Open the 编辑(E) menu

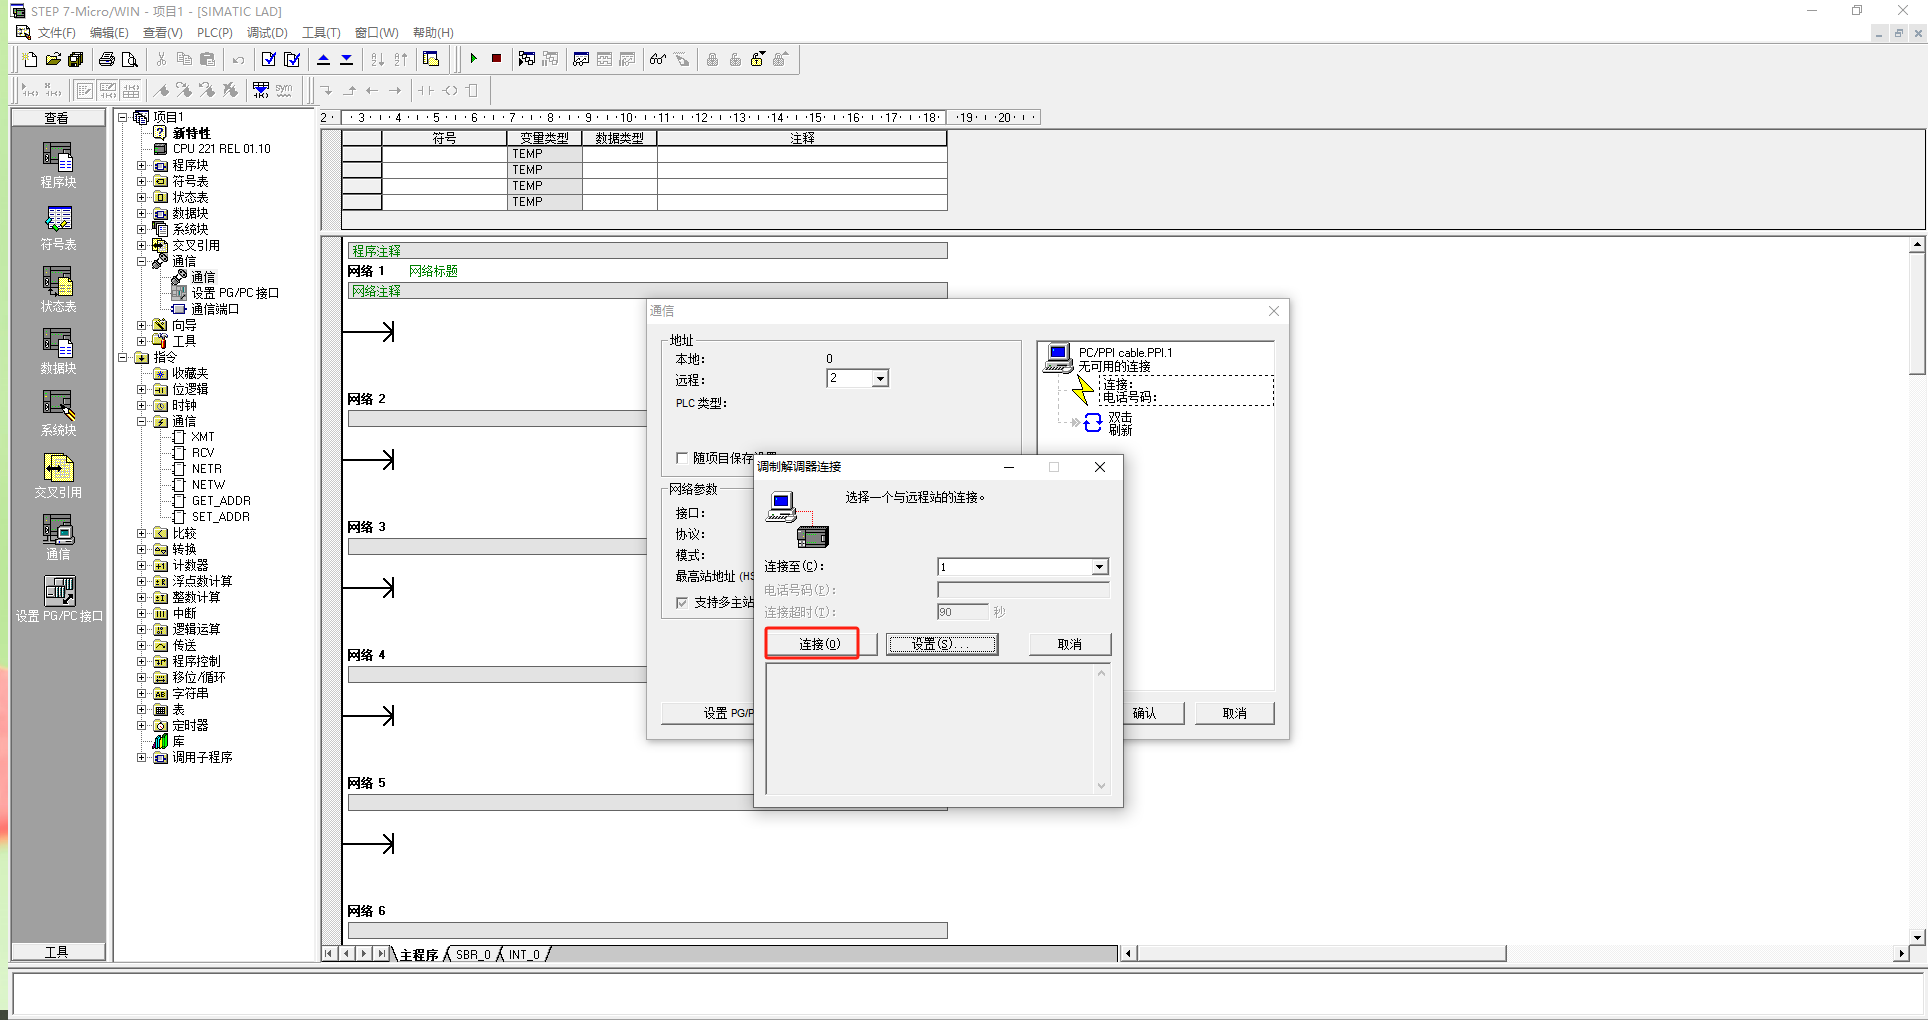click(109, 33)
